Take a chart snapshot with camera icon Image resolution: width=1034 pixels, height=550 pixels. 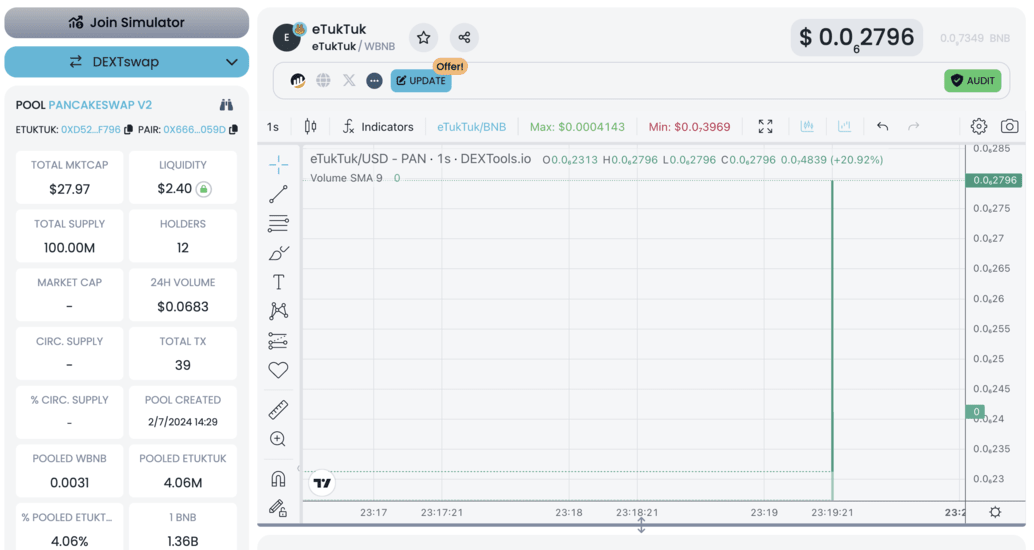[1010, 127]
